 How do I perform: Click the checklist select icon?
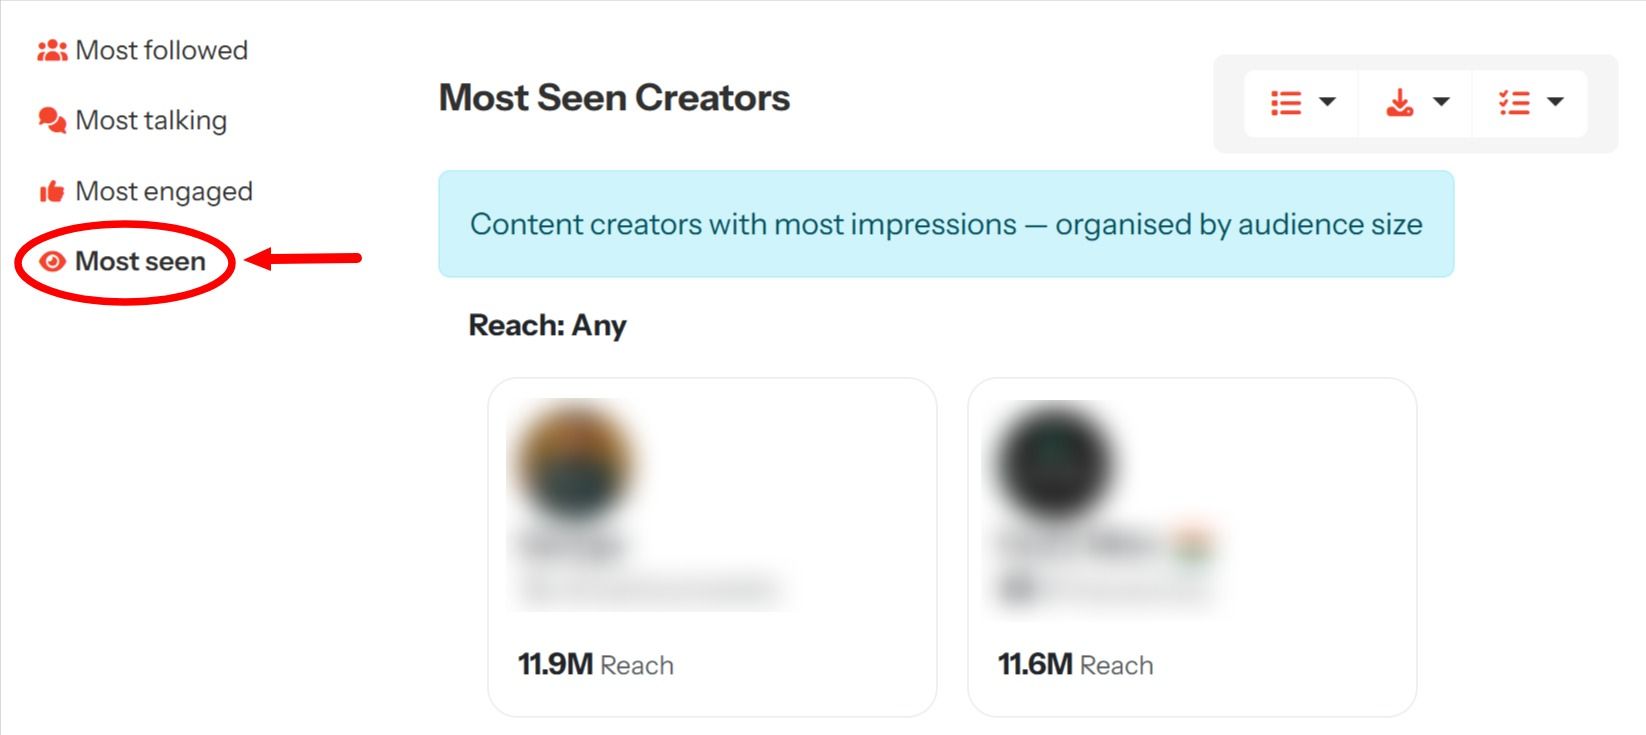(x=1514, y=102)
